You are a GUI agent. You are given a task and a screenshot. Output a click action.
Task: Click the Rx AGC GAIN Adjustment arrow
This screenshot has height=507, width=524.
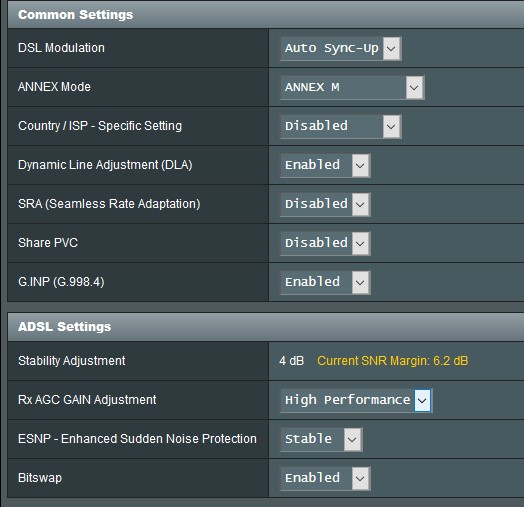(422, 400)
